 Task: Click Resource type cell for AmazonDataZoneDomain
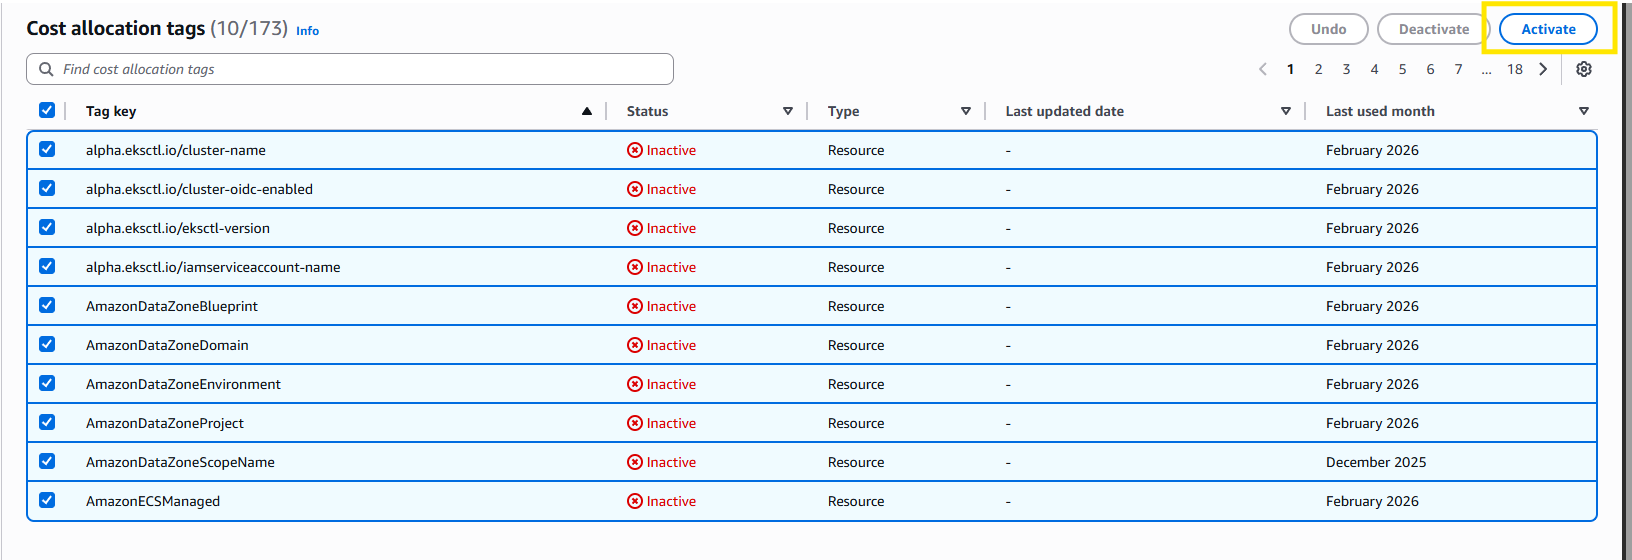tap(856, 345)
